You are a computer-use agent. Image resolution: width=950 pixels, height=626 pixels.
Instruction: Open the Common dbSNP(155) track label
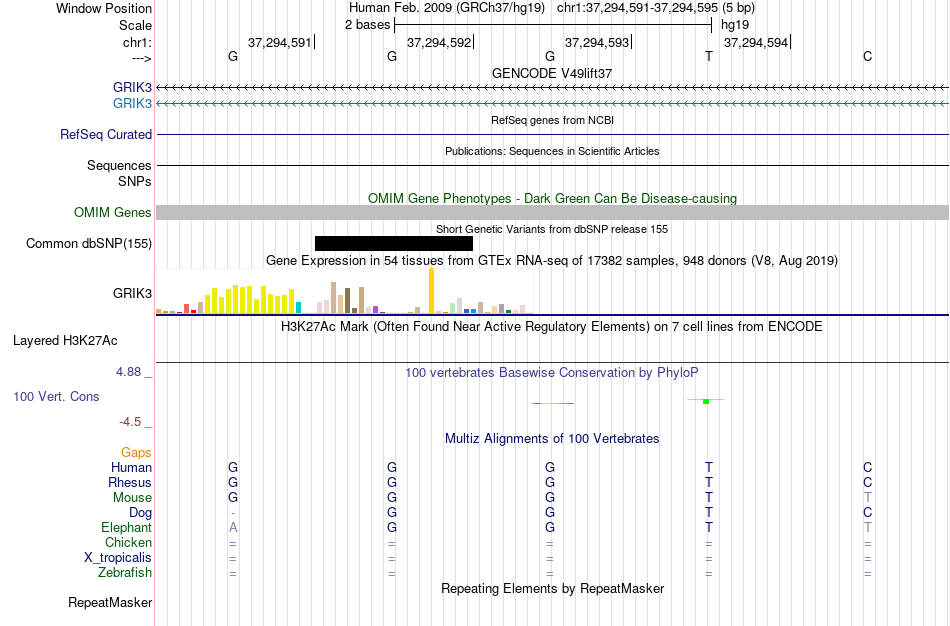pos(89,244)
